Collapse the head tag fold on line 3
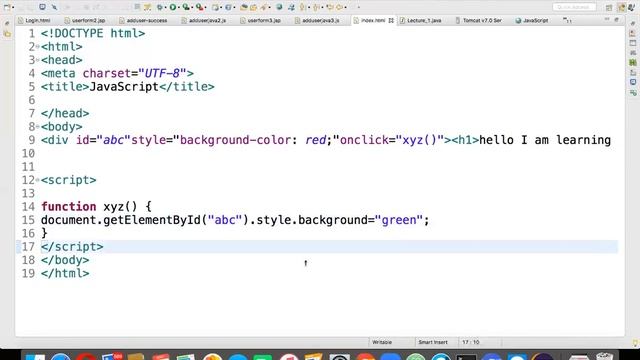This screenshot has width=640, height=360. click(38, 60)
